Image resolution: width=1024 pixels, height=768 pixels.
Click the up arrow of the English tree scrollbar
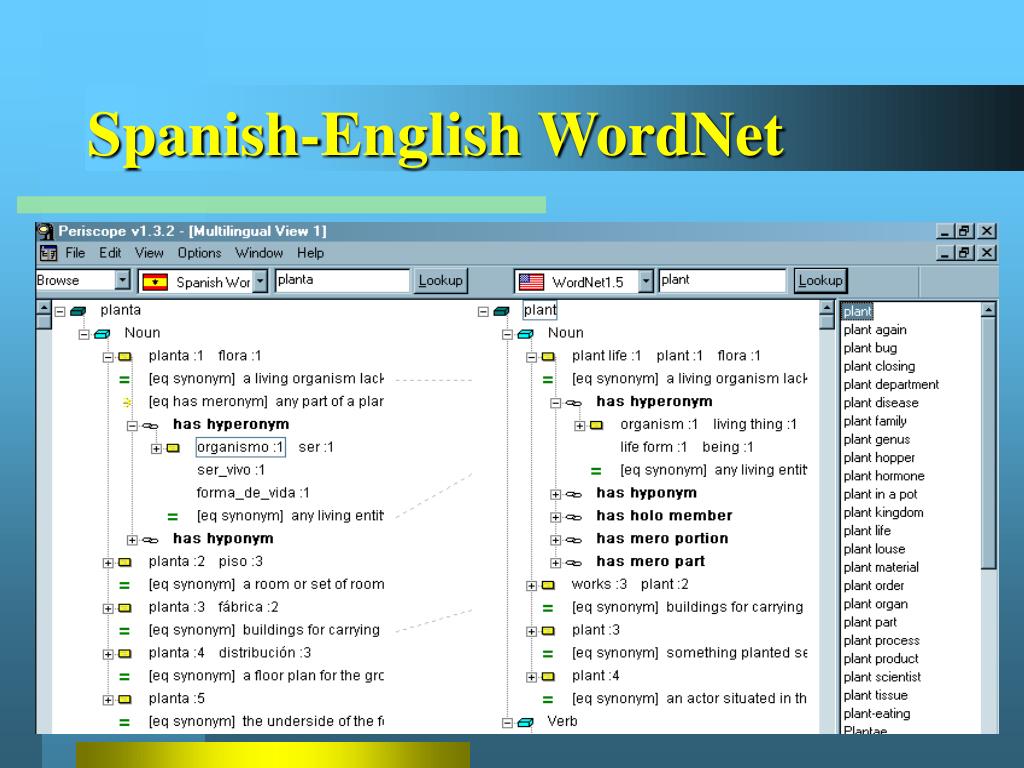coord(827,308)
